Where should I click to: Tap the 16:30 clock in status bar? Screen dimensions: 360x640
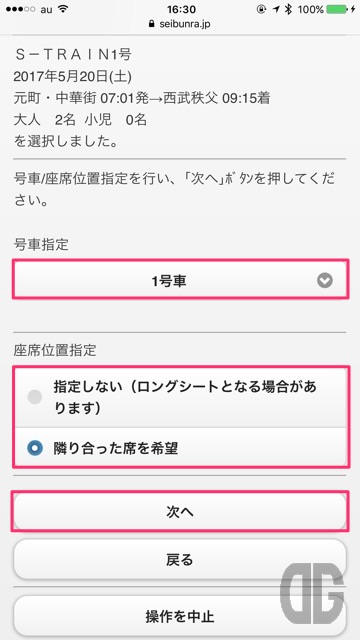pyautogui.click(x=180, y=10)
